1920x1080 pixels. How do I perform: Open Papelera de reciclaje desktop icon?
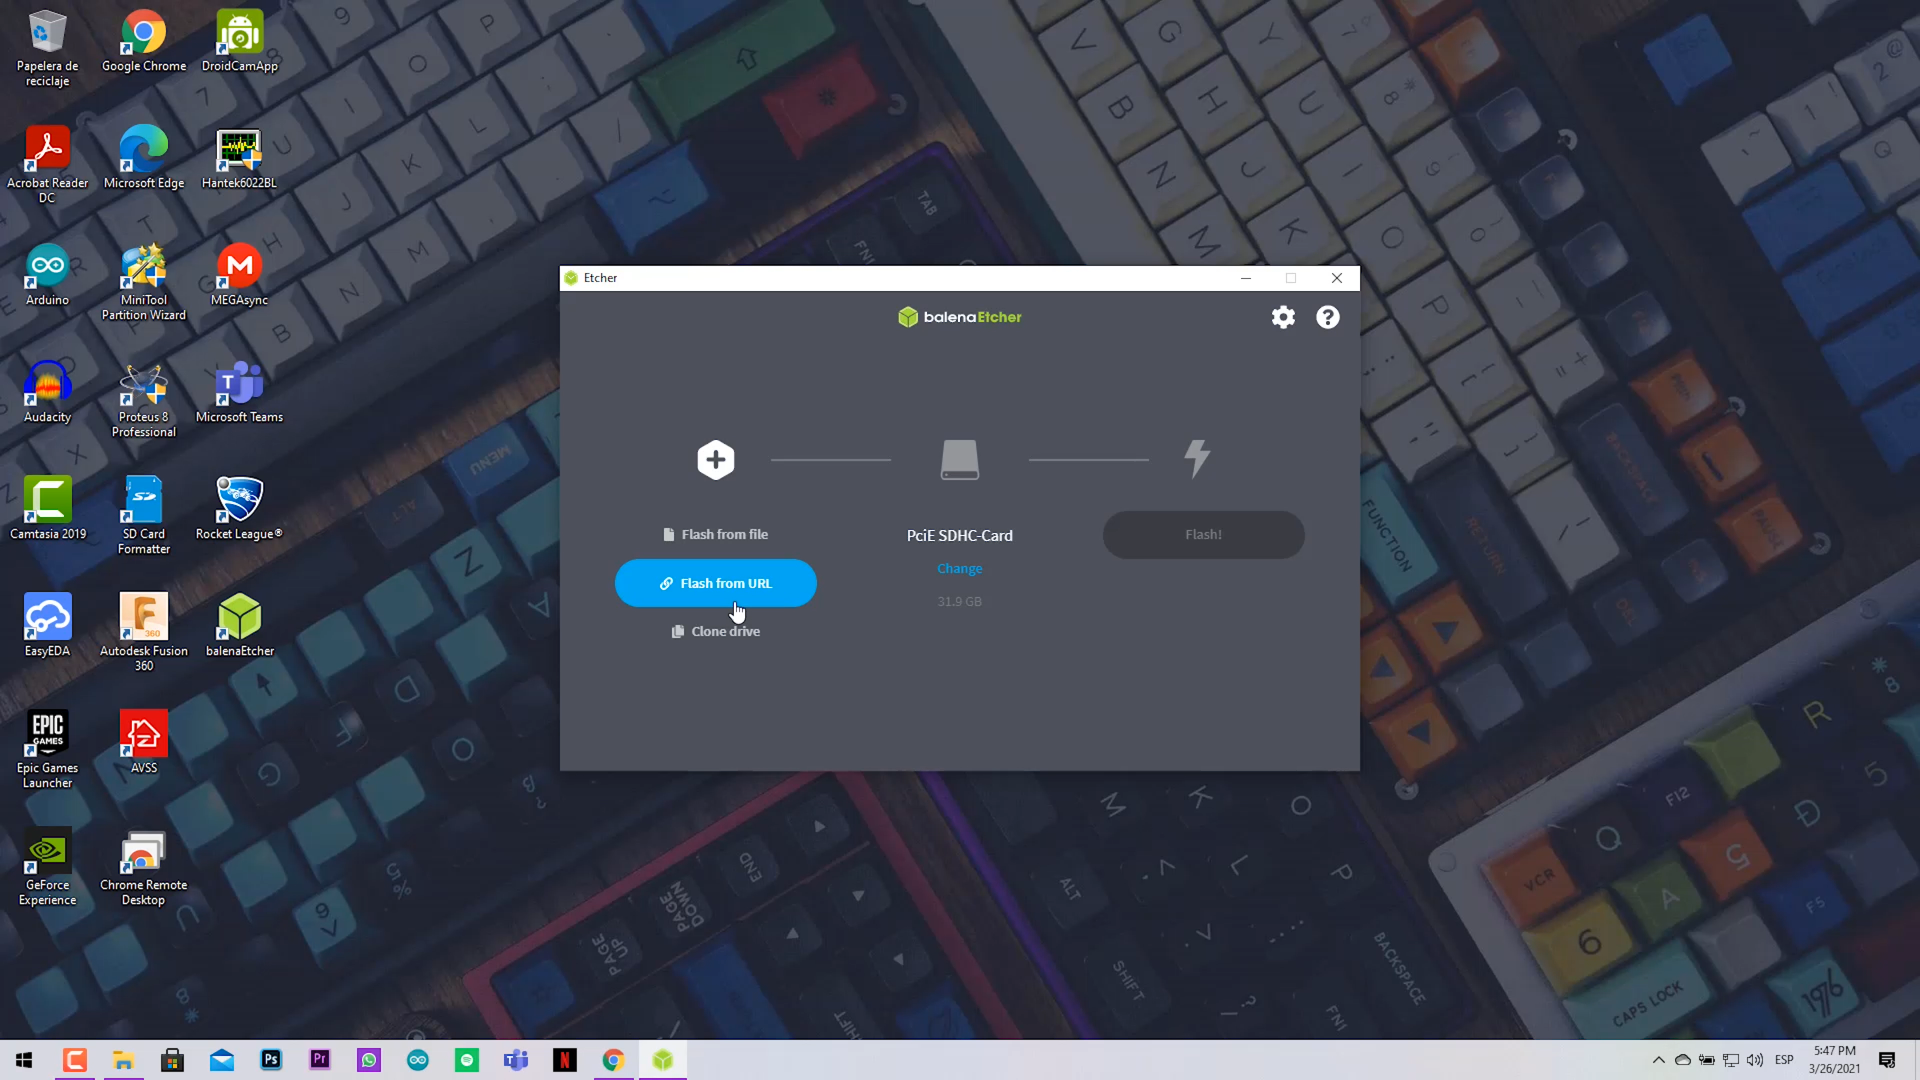coord(47,49)
